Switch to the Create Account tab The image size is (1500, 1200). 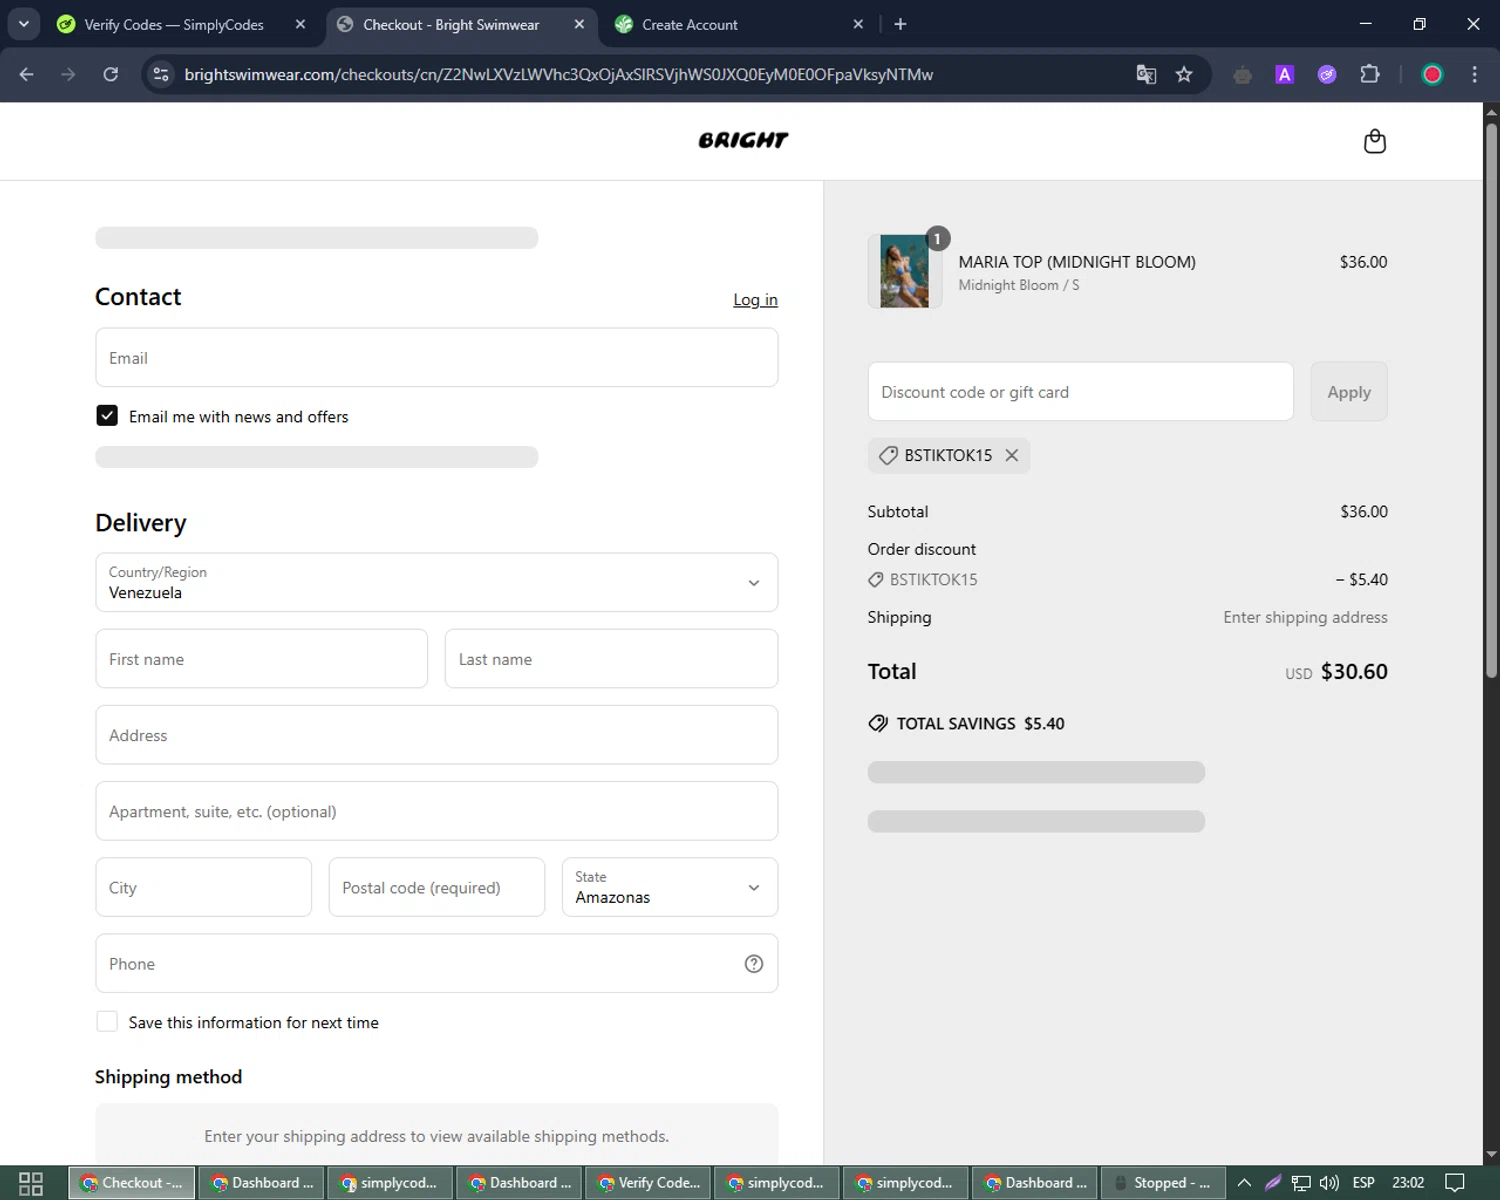740,24
